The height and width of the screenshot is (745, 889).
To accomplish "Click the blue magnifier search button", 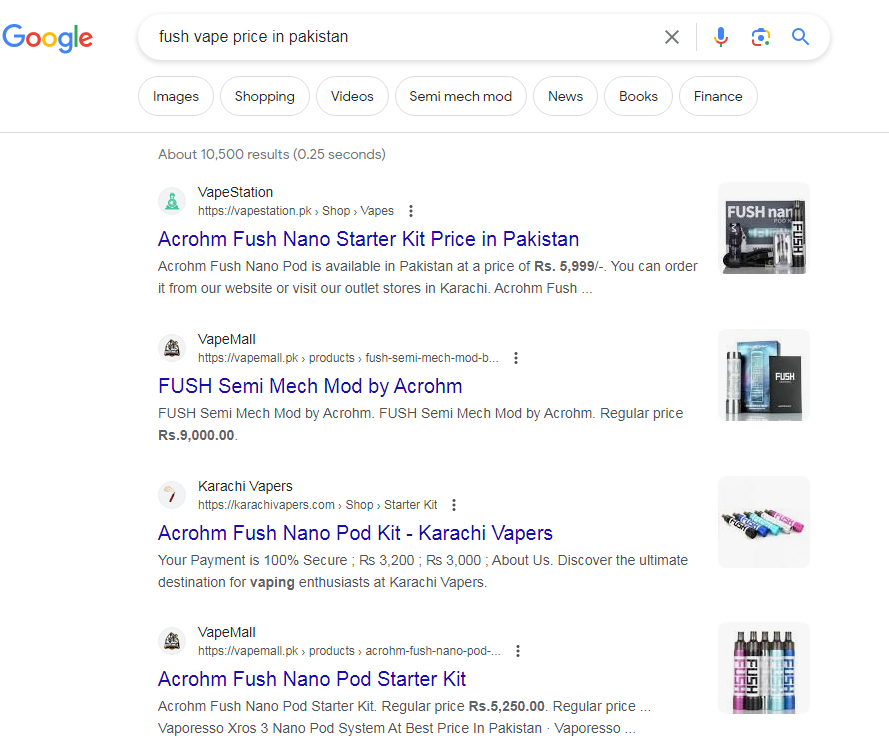I will click(x=800, y=37).
